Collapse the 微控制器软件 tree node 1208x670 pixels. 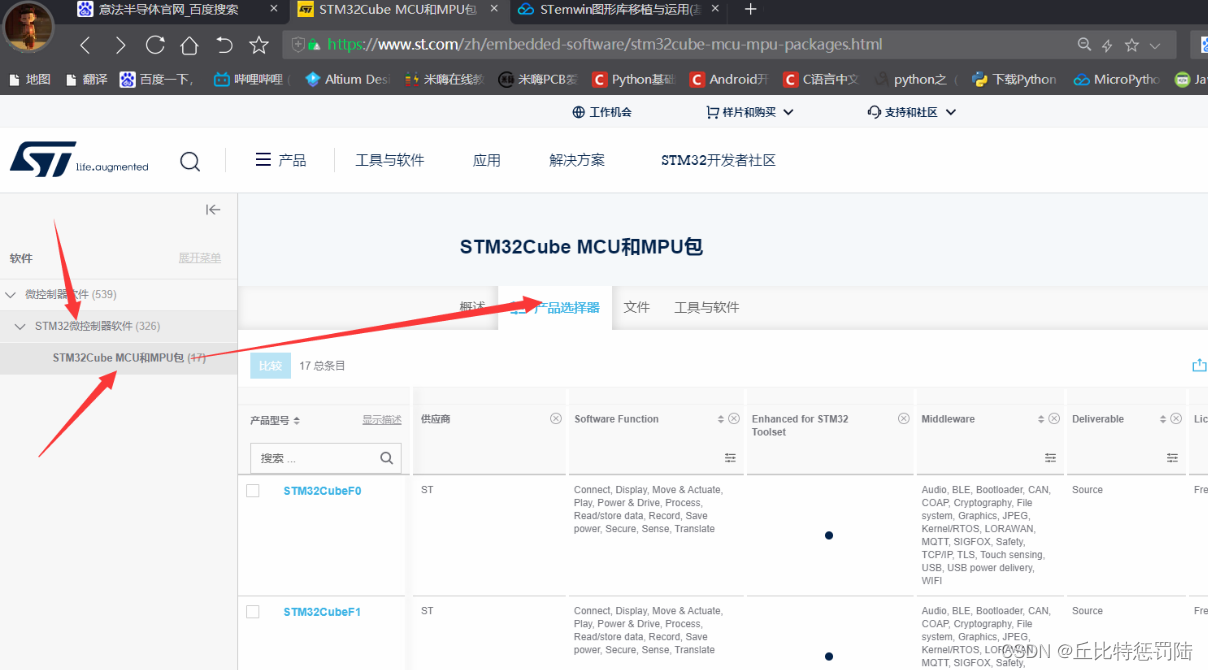click(11, 295)
